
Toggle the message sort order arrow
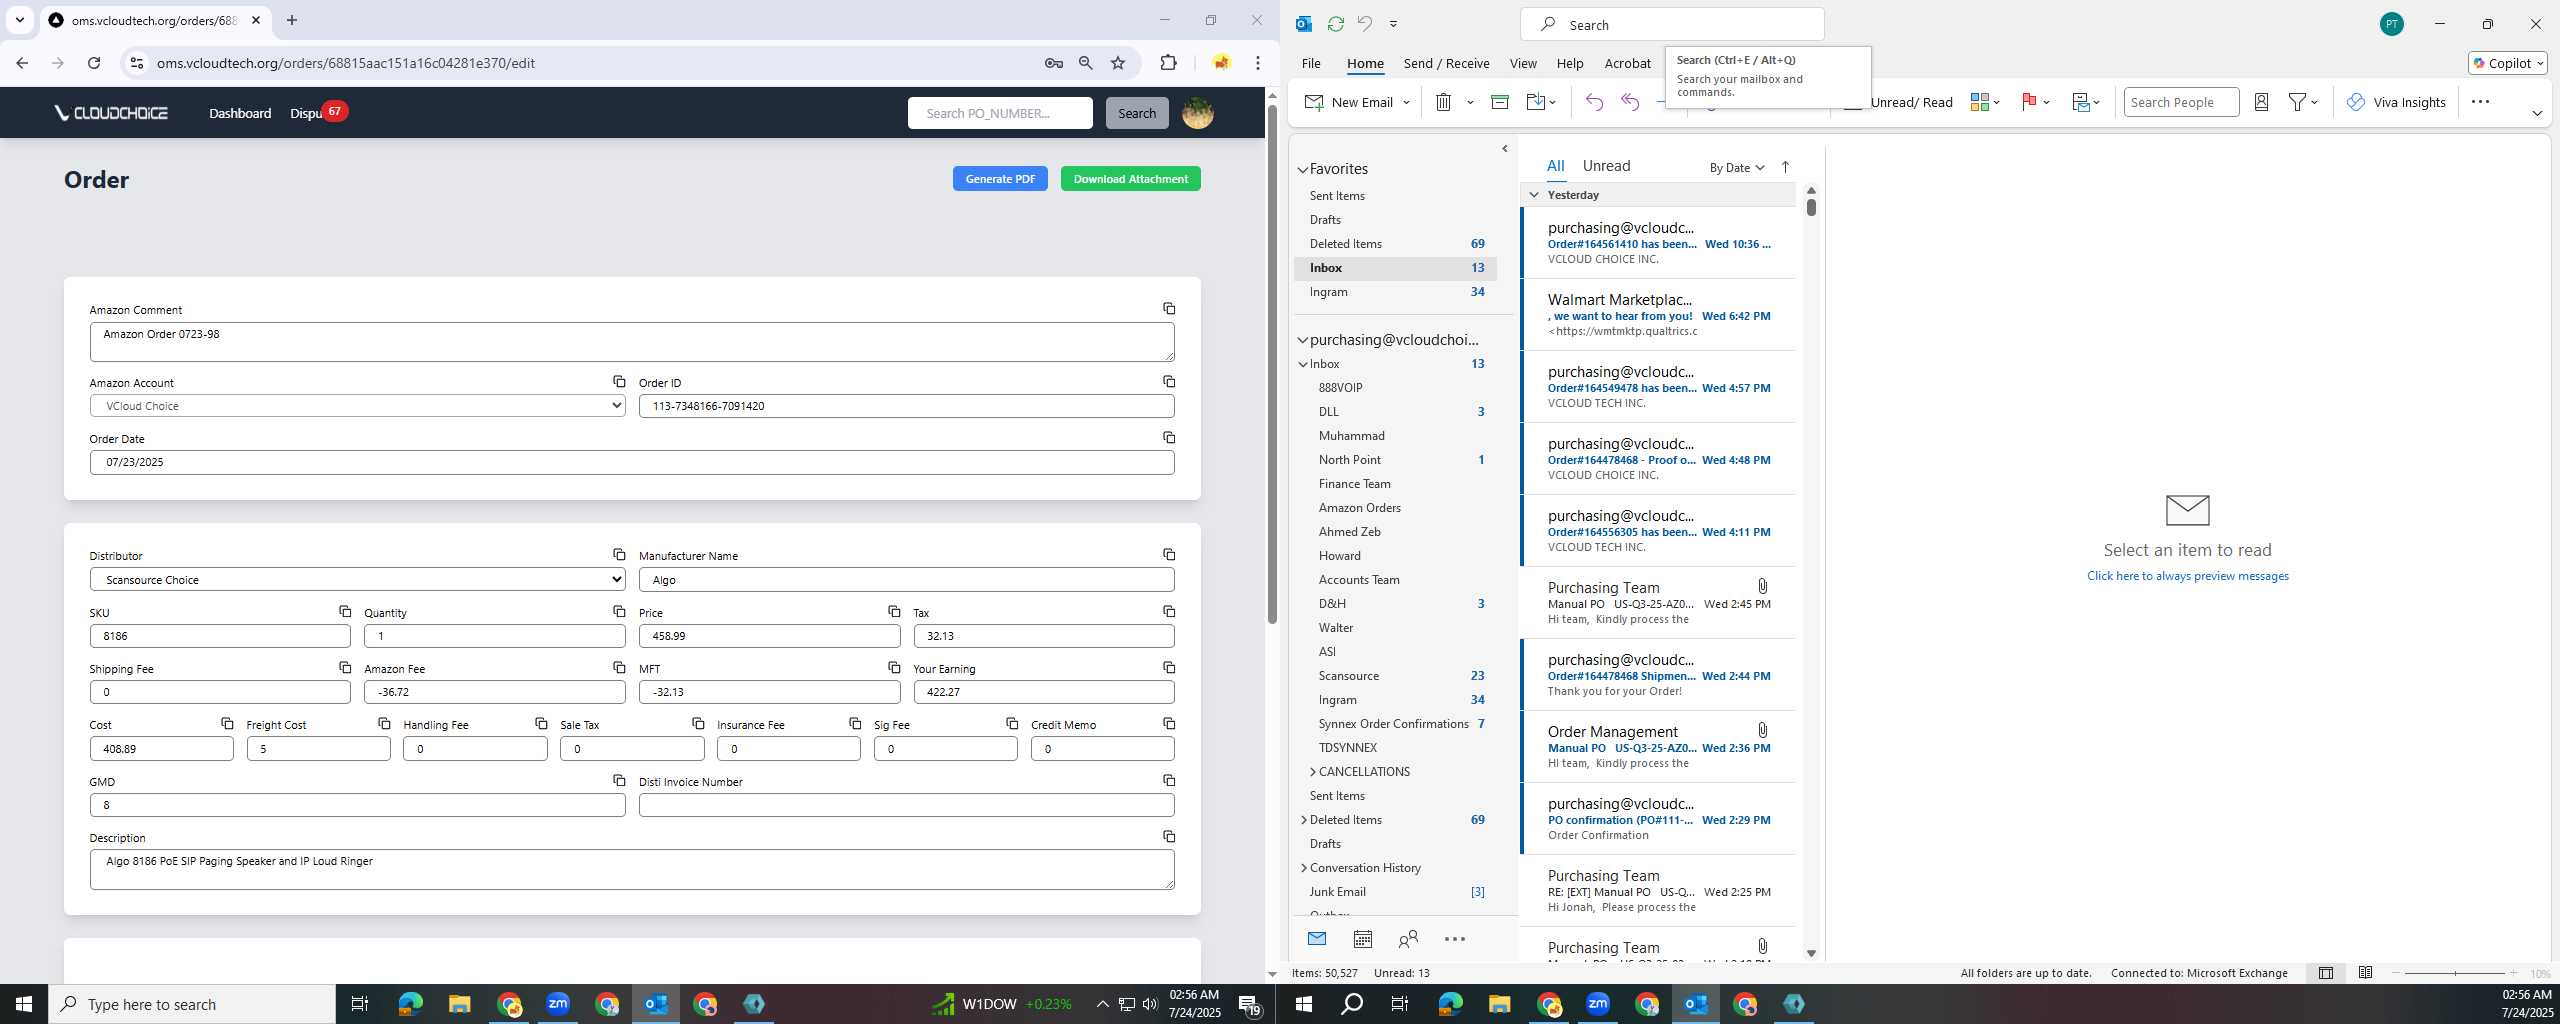1785,167
